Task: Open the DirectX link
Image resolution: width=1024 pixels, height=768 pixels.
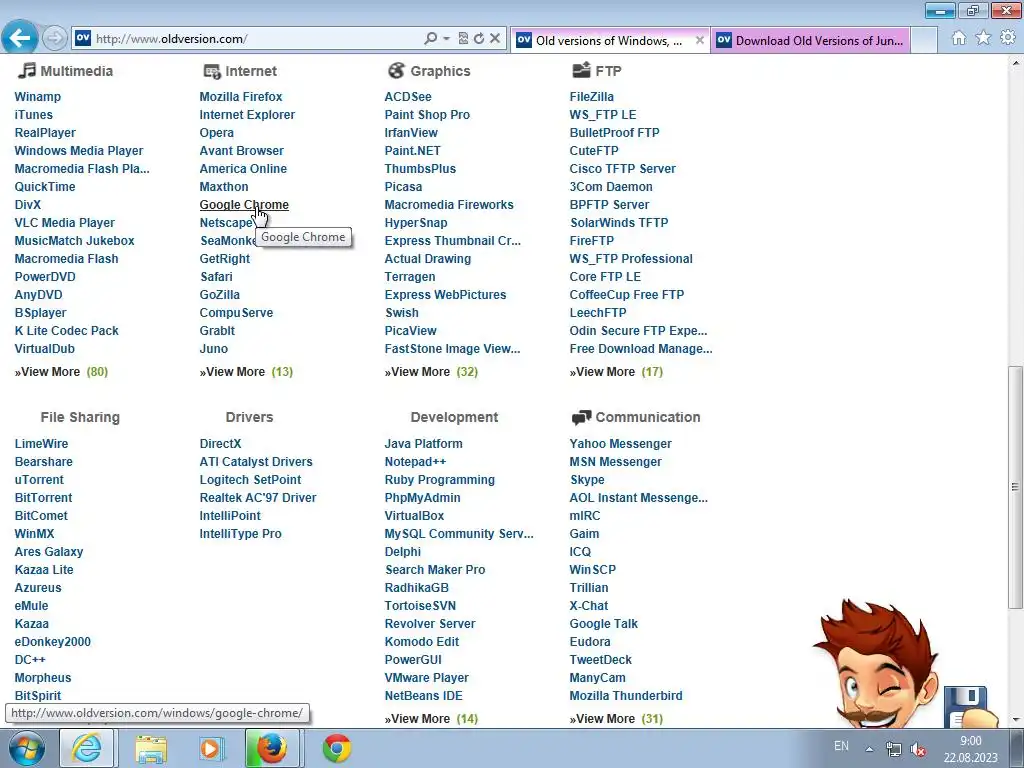Action: coord(220,443)
